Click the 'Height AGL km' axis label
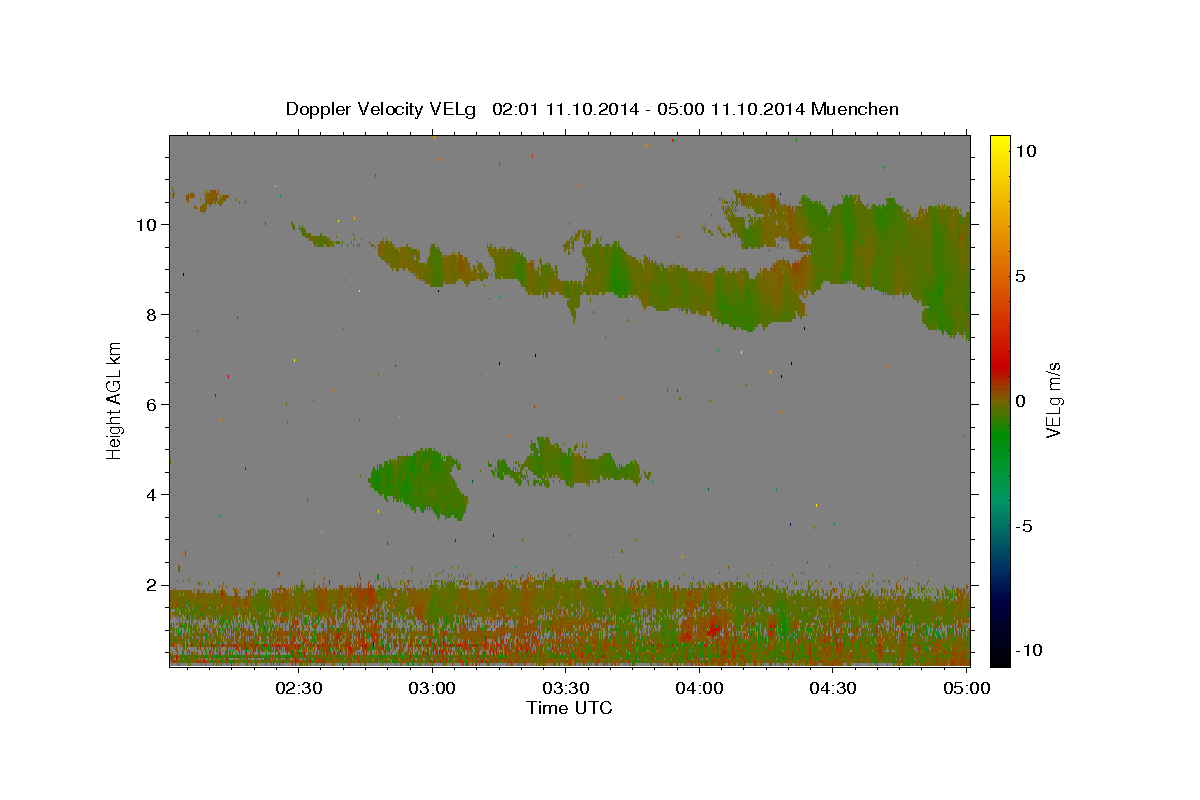 [115, 400]
